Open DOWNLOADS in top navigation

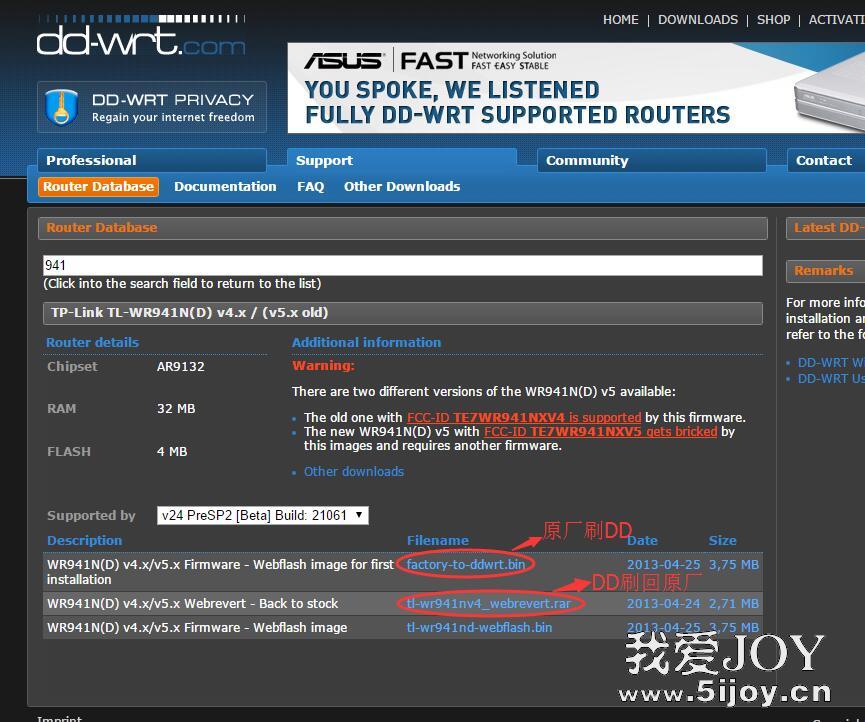[698, 20]
